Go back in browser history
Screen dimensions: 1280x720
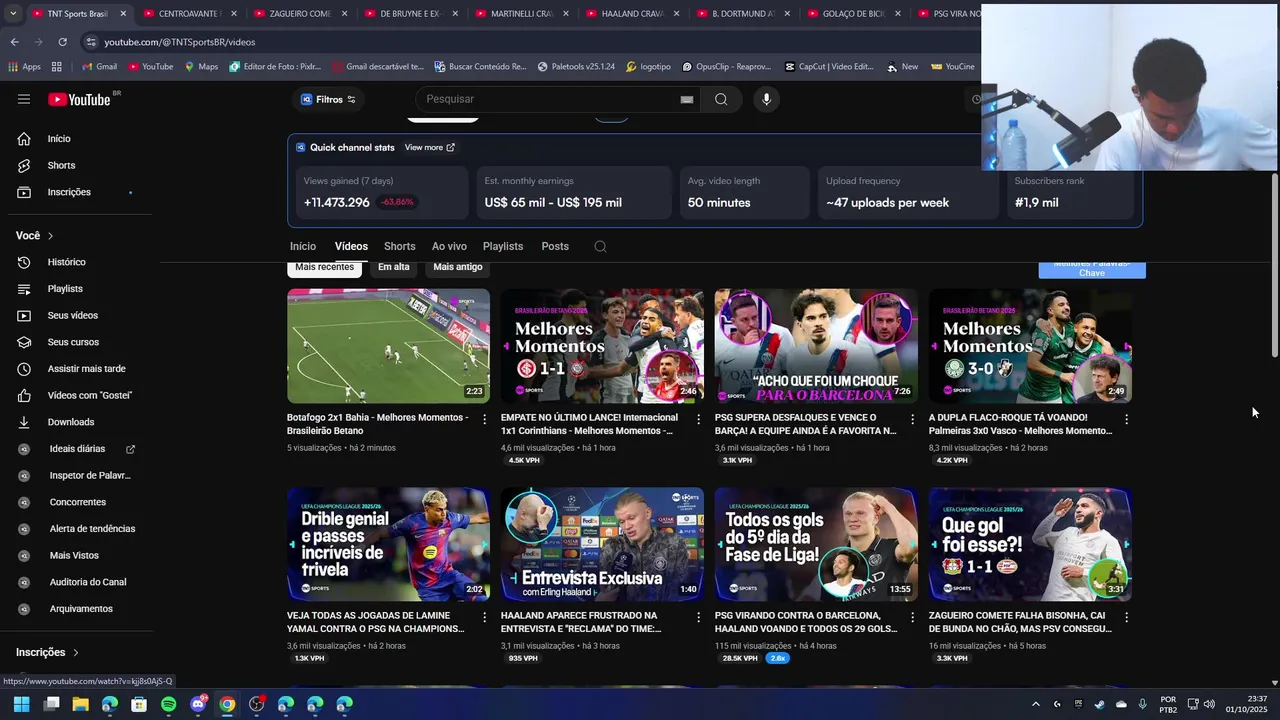pyautogui.click(x=14, y=42)
